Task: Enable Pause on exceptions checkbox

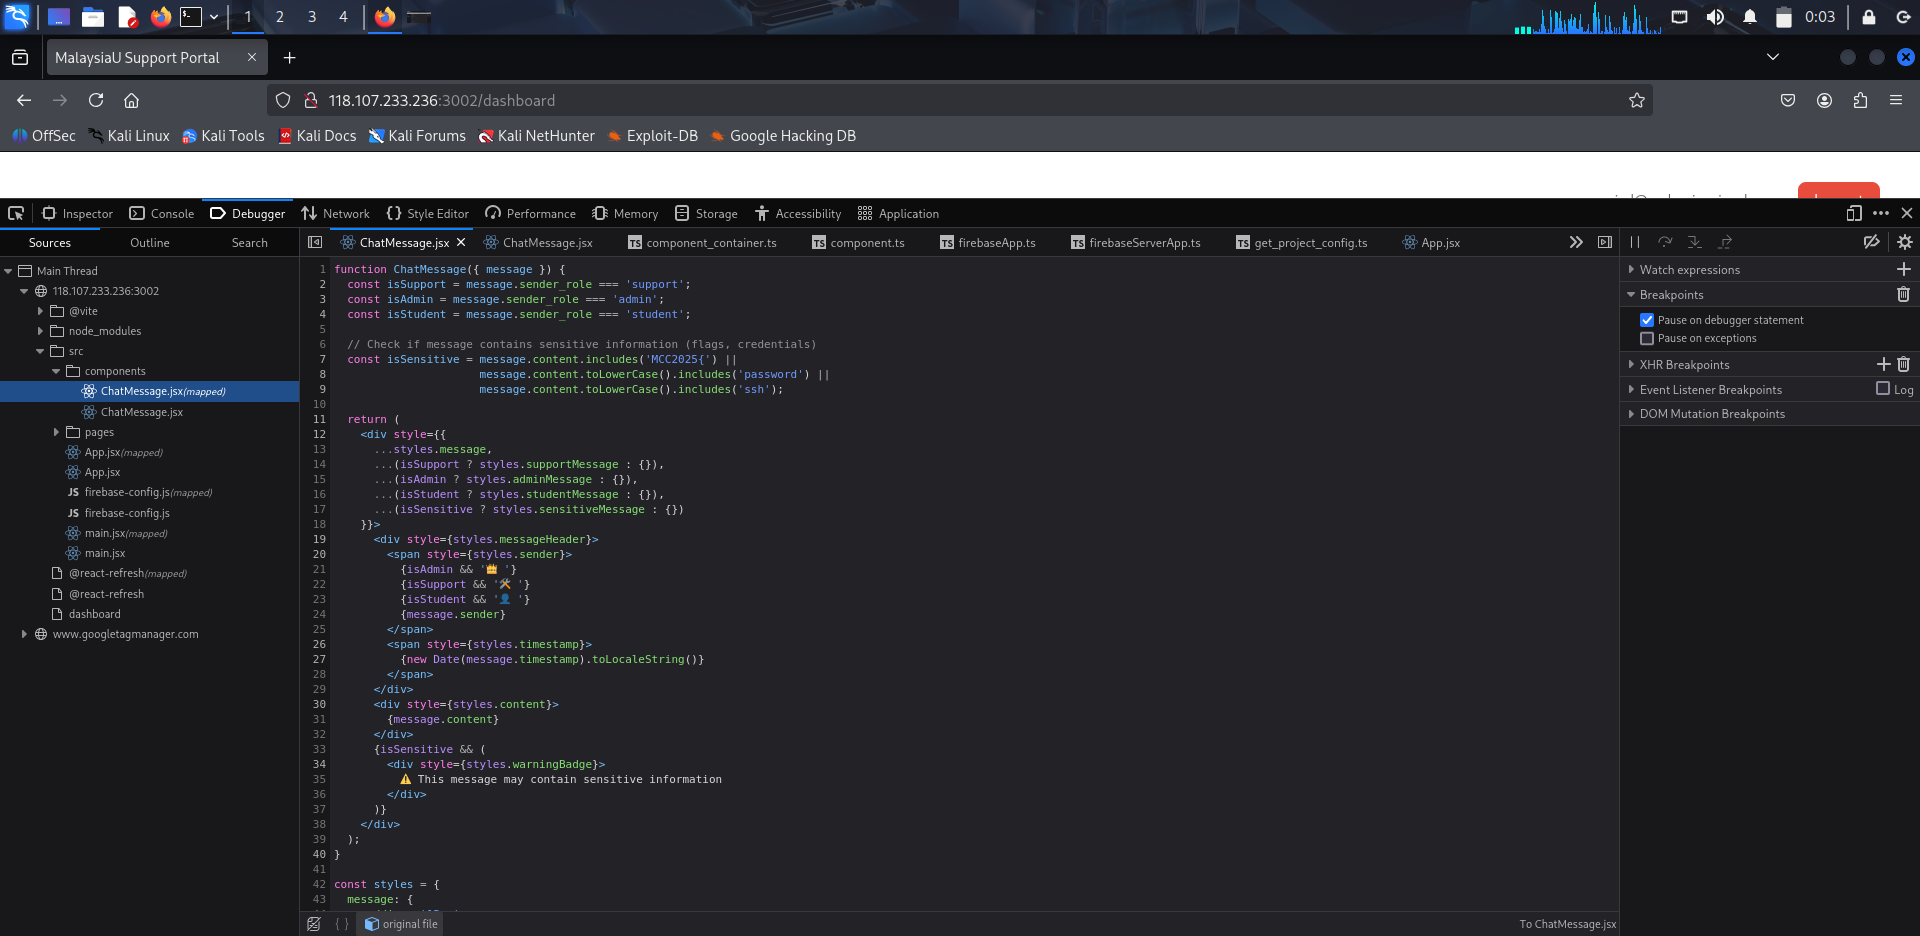Action: click(1647, 338)
